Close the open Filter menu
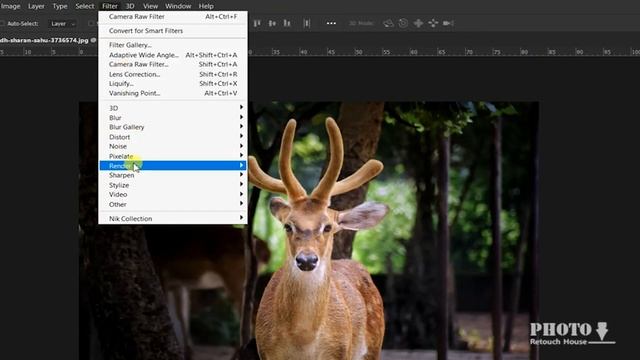Viewport: 640px width, 360px height. pyautogui.click(x=110, y=6)
